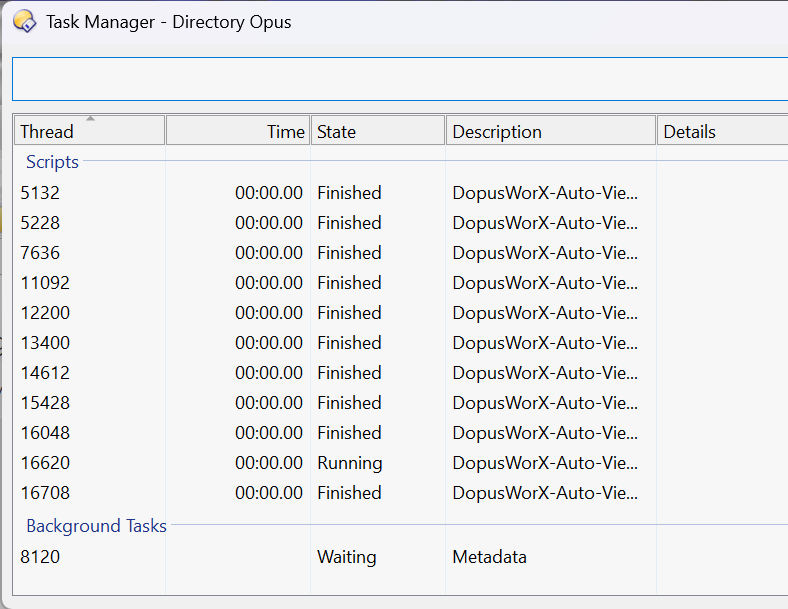Select thread 5132 row

tap(401, 193)
